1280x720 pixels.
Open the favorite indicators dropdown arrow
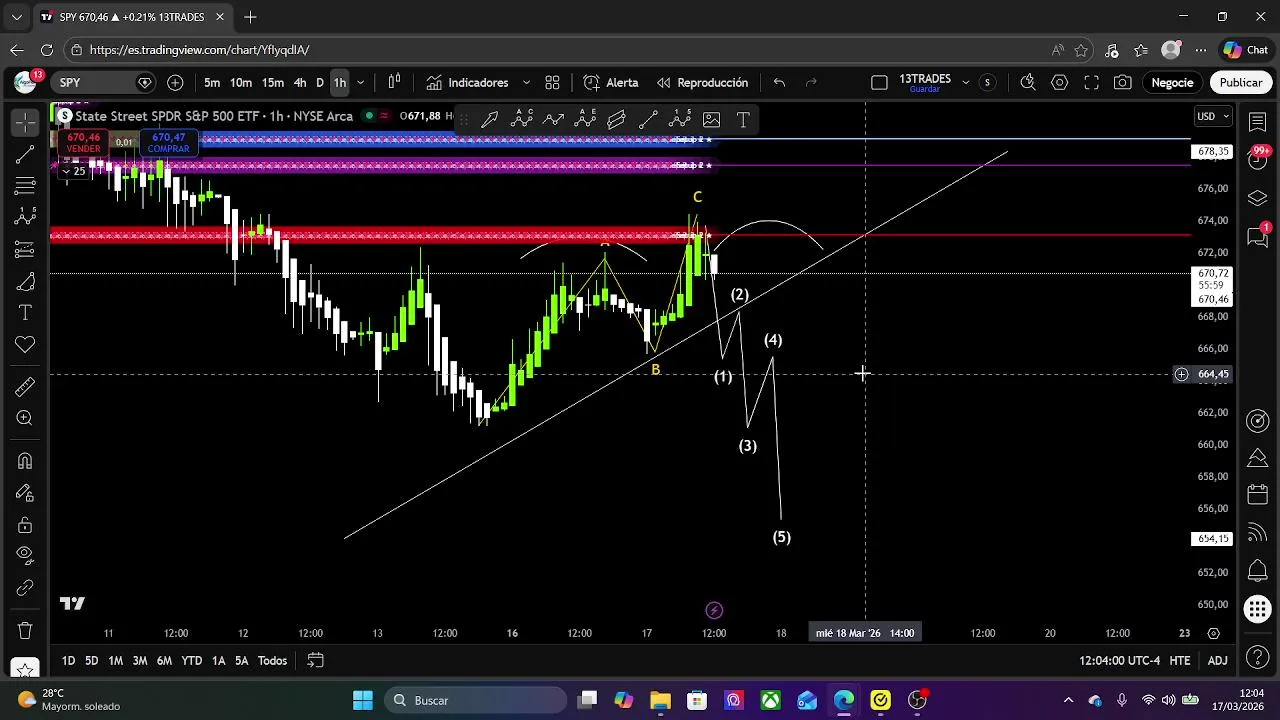[526, 83]
